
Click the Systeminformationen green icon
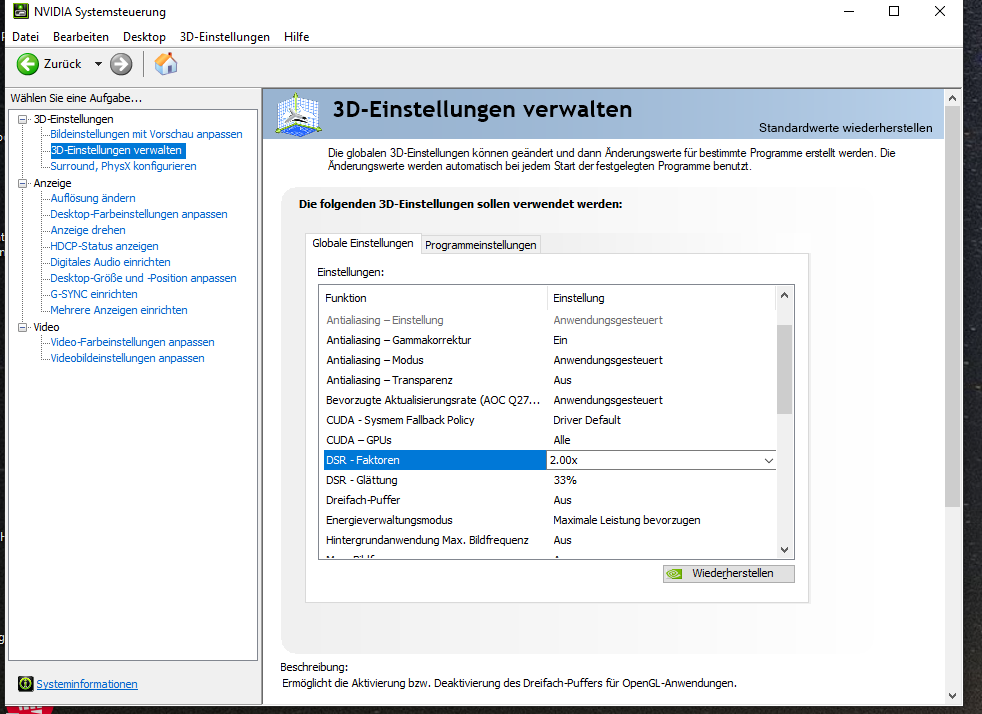pos(25,684)
